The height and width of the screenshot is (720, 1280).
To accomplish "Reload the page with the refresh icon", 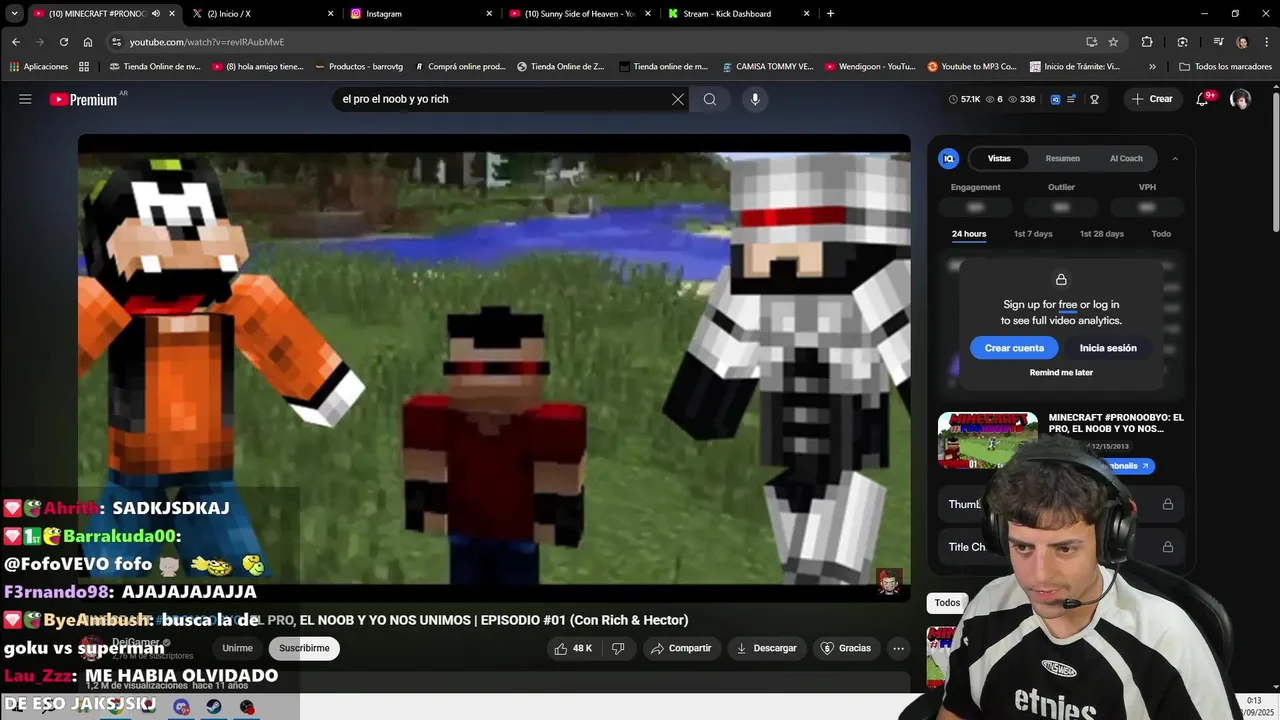I will pyautogui.click(x=64, y=42).
